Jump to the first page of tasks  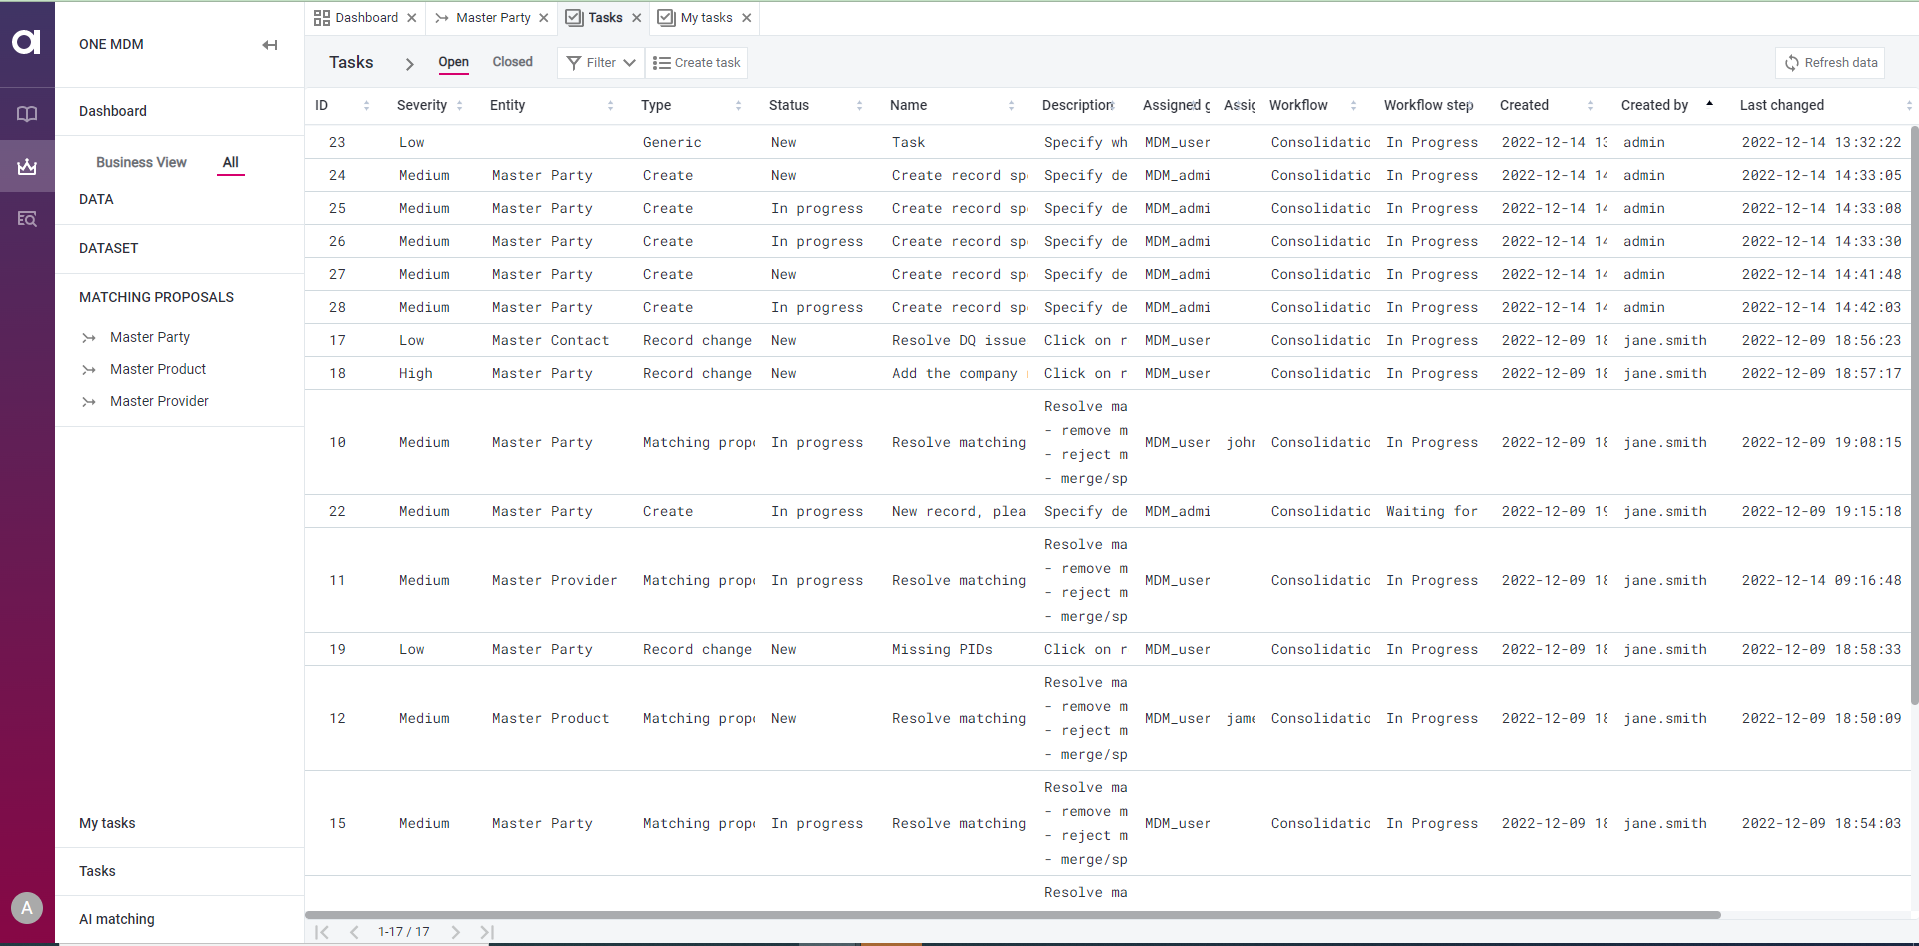pos(322,932)
